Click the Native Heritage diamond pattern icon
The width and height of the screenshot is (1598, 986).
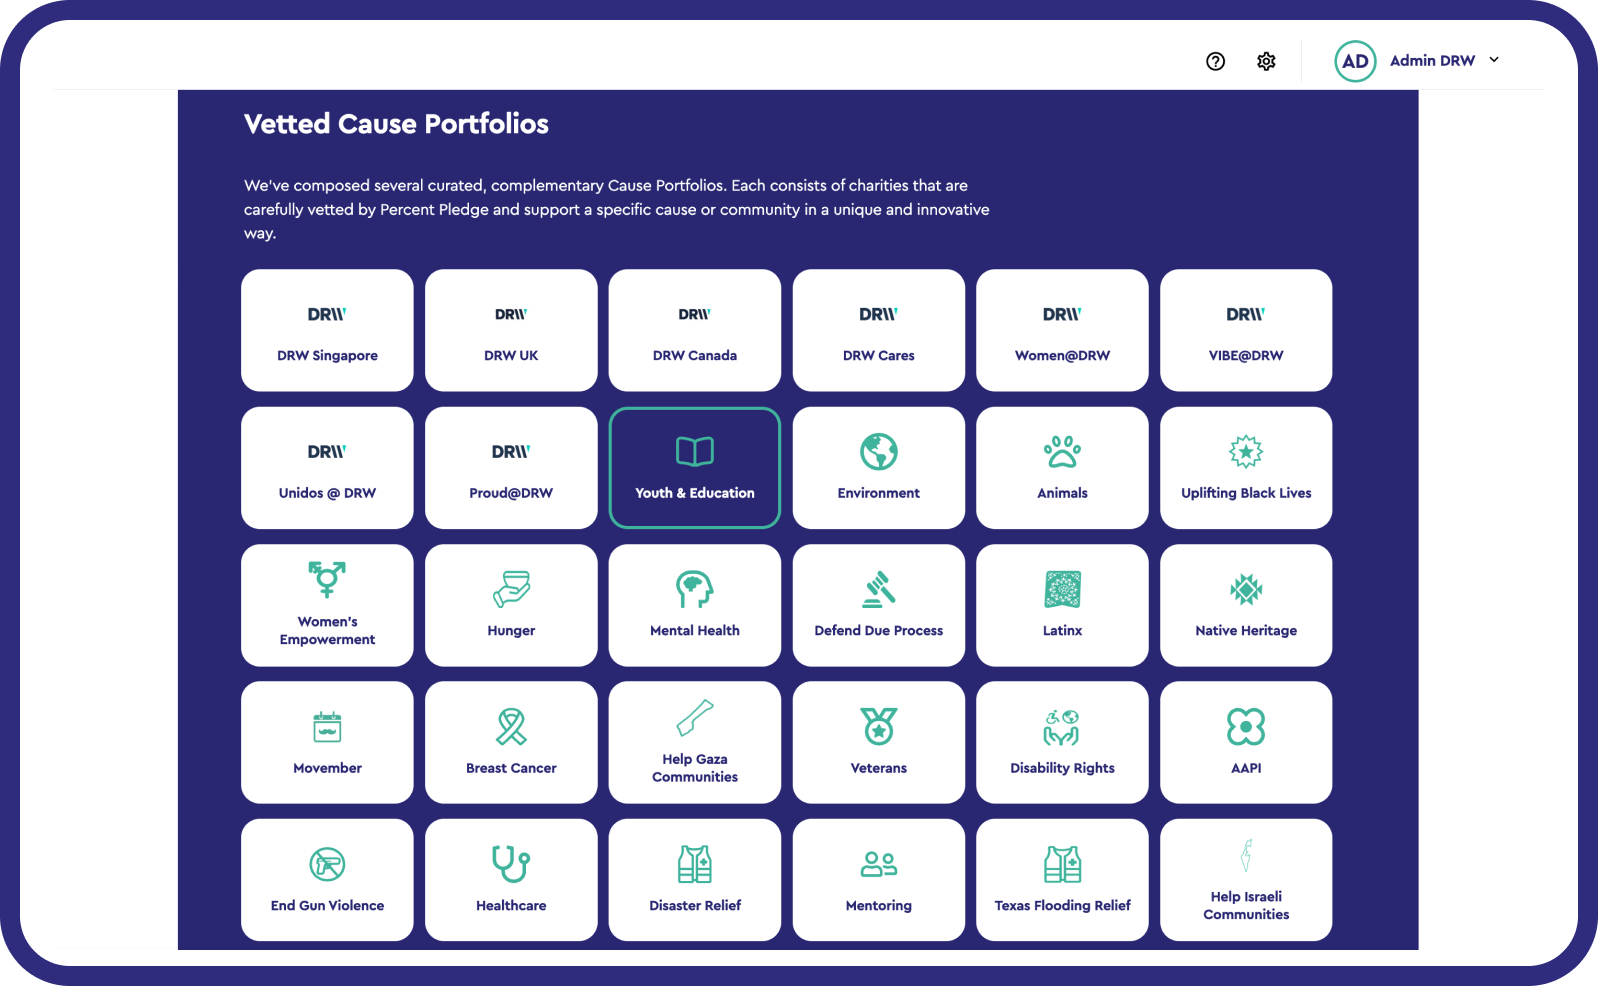[x=1246, y=589]
